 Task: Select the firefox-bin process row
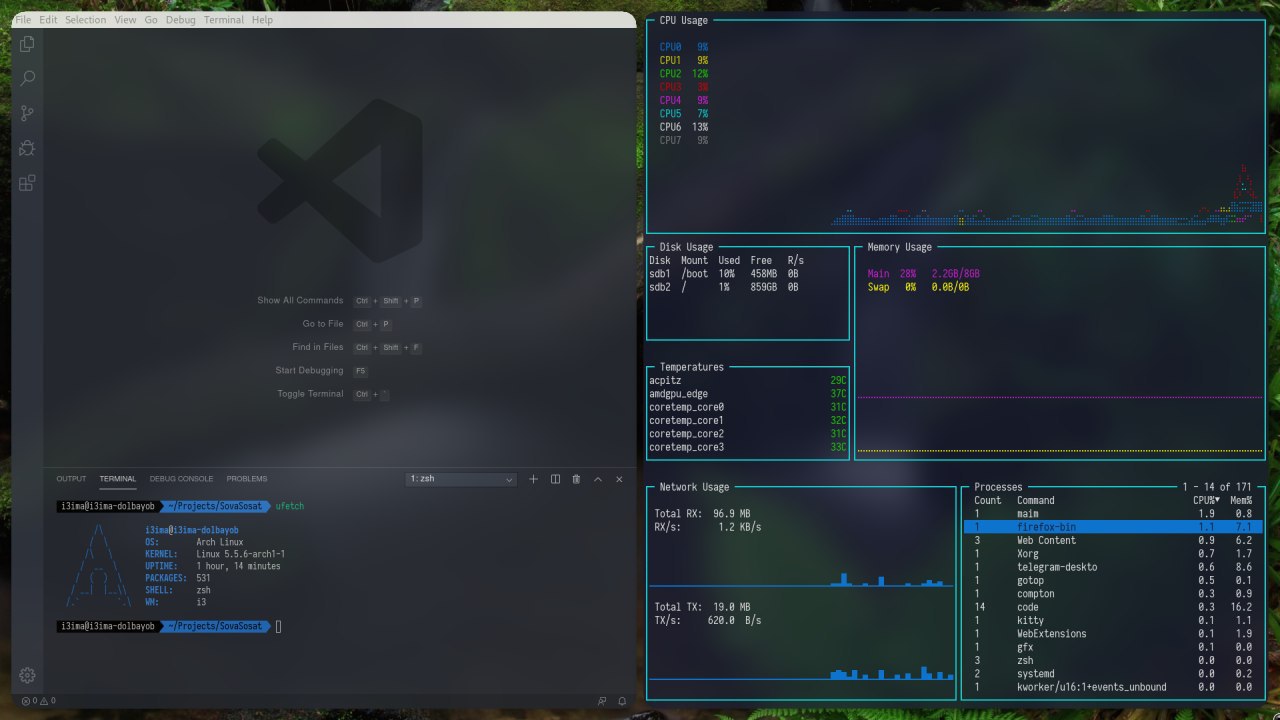(1114, 527)
